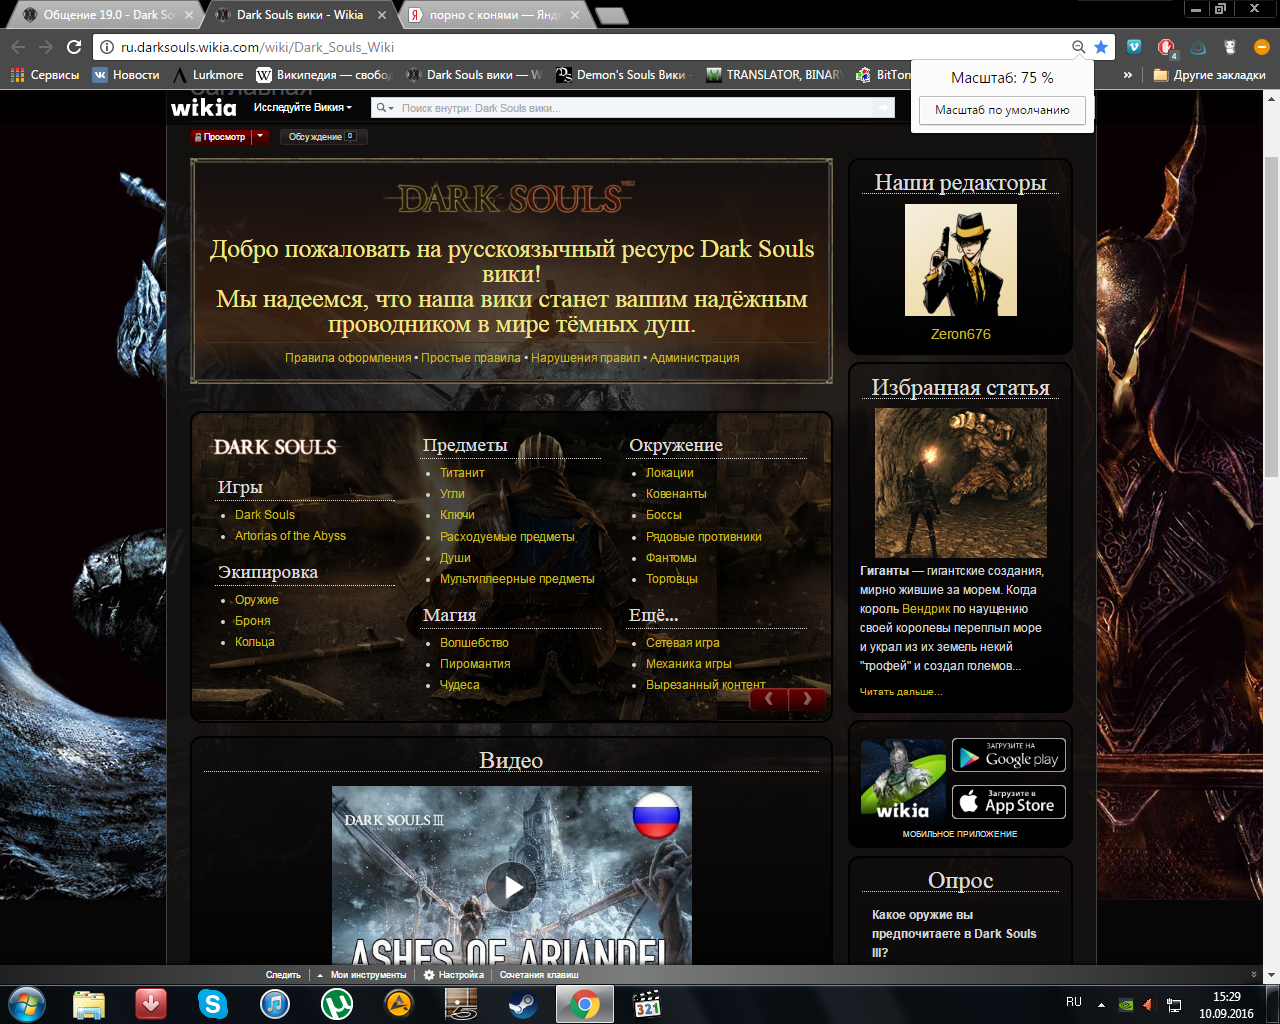
Task: Open Media Player Classic 321 taskbar icon
Action: (x=647, y=1004)
